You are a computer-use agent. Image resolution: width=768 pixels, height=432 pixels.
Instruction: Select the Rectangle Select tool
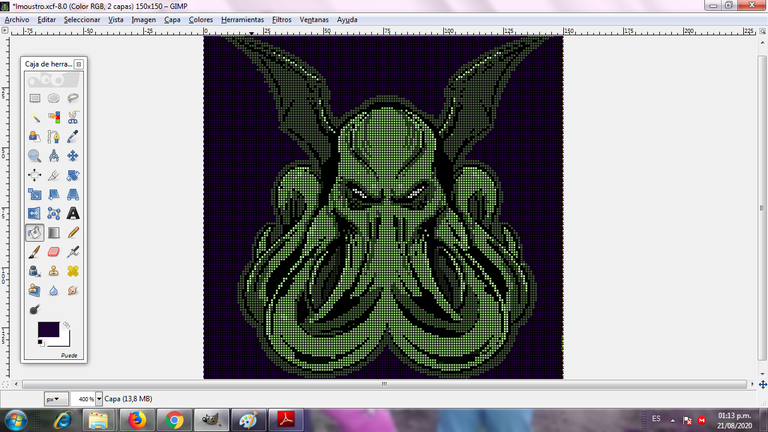(x=34, y=98)
